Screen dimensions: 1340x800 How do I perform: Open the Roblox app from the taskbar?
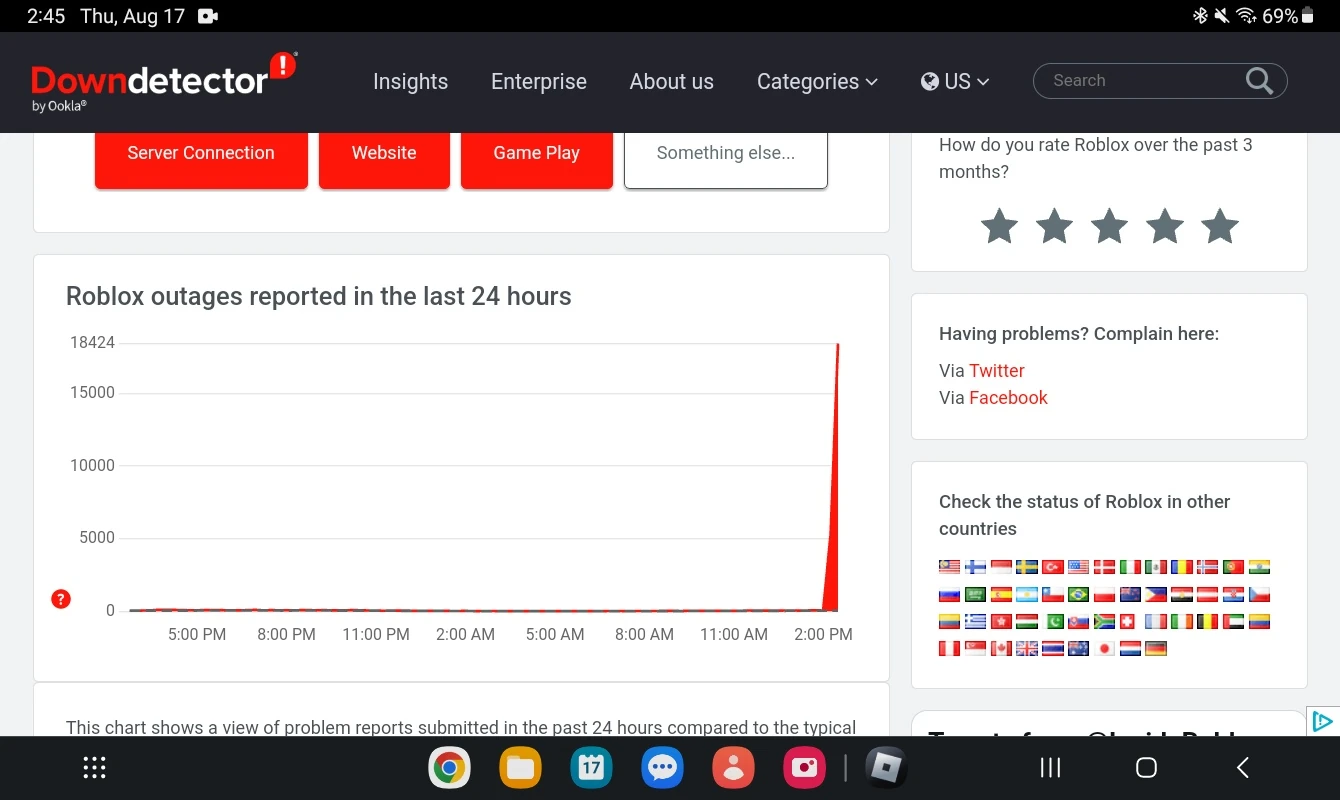coord(884,767)
